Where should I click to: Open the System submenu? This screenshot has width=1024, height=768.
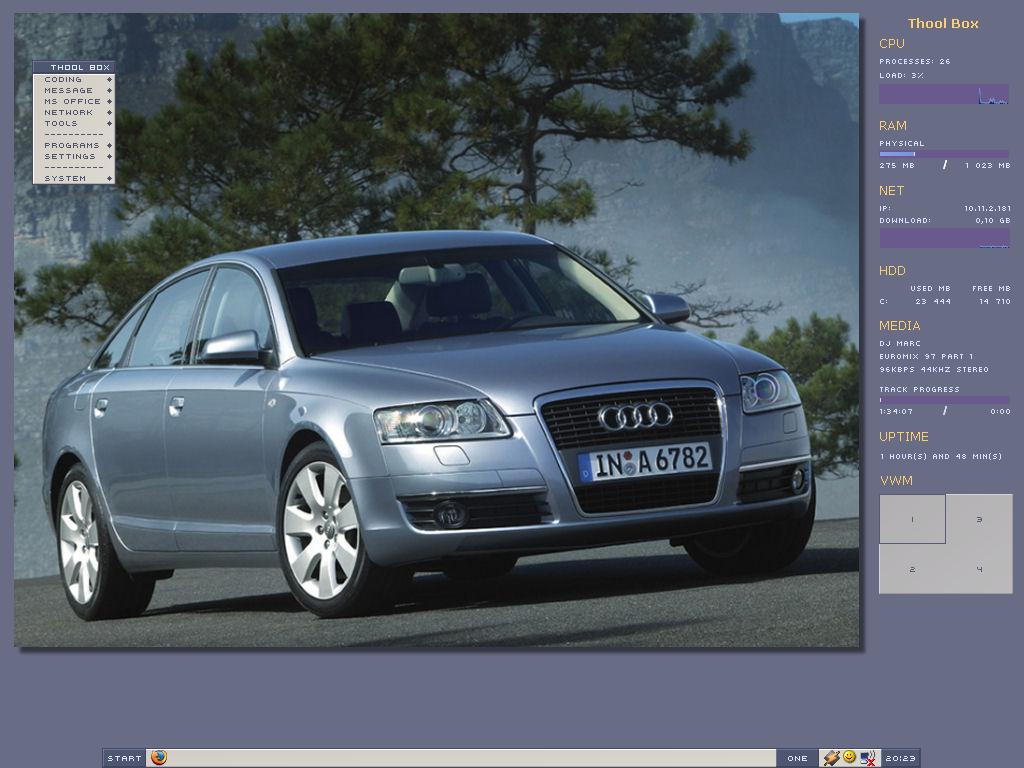pyautogui.click(x=74, y=178)
